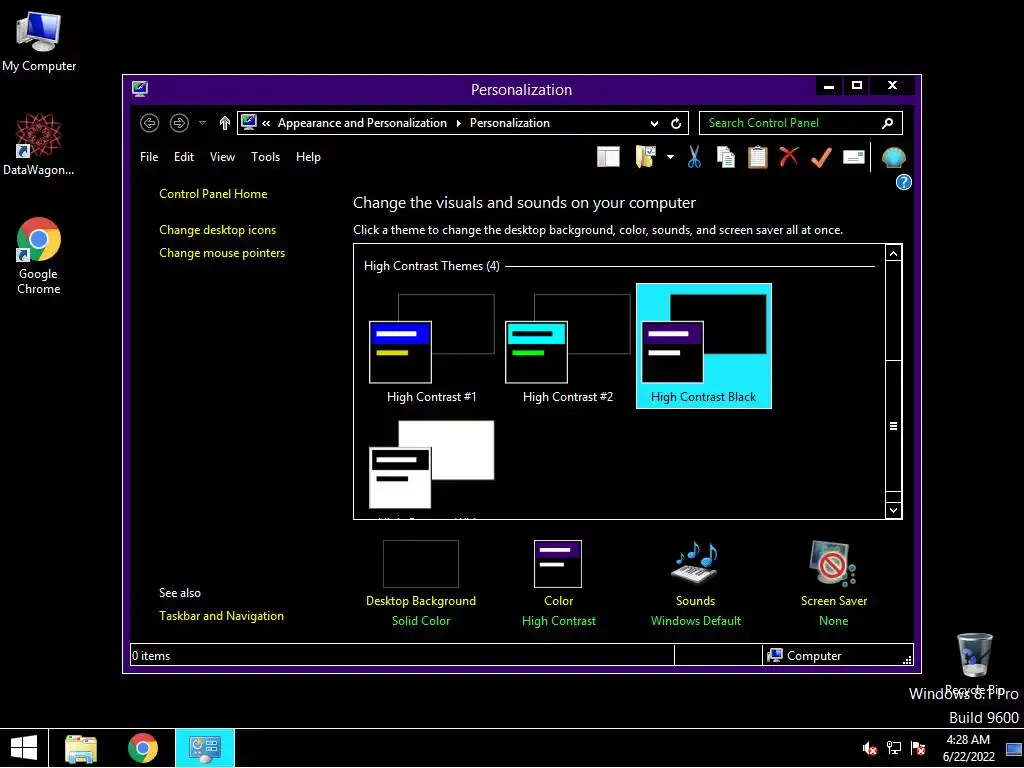Go back with the Back arrow

click(150, 123)
